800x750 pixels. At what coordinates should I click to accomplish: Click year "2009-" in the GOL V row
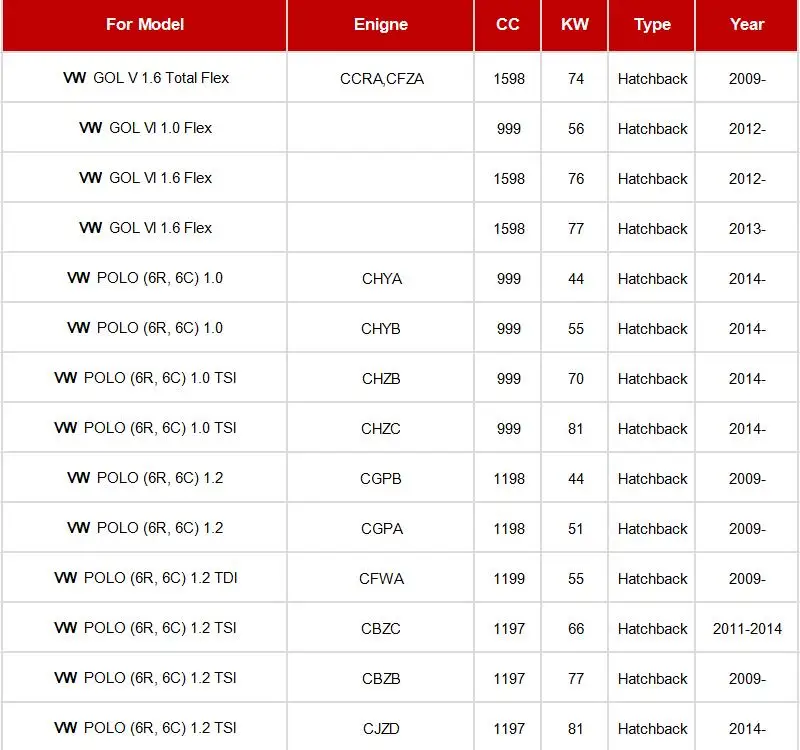click(x=747, y=79)
